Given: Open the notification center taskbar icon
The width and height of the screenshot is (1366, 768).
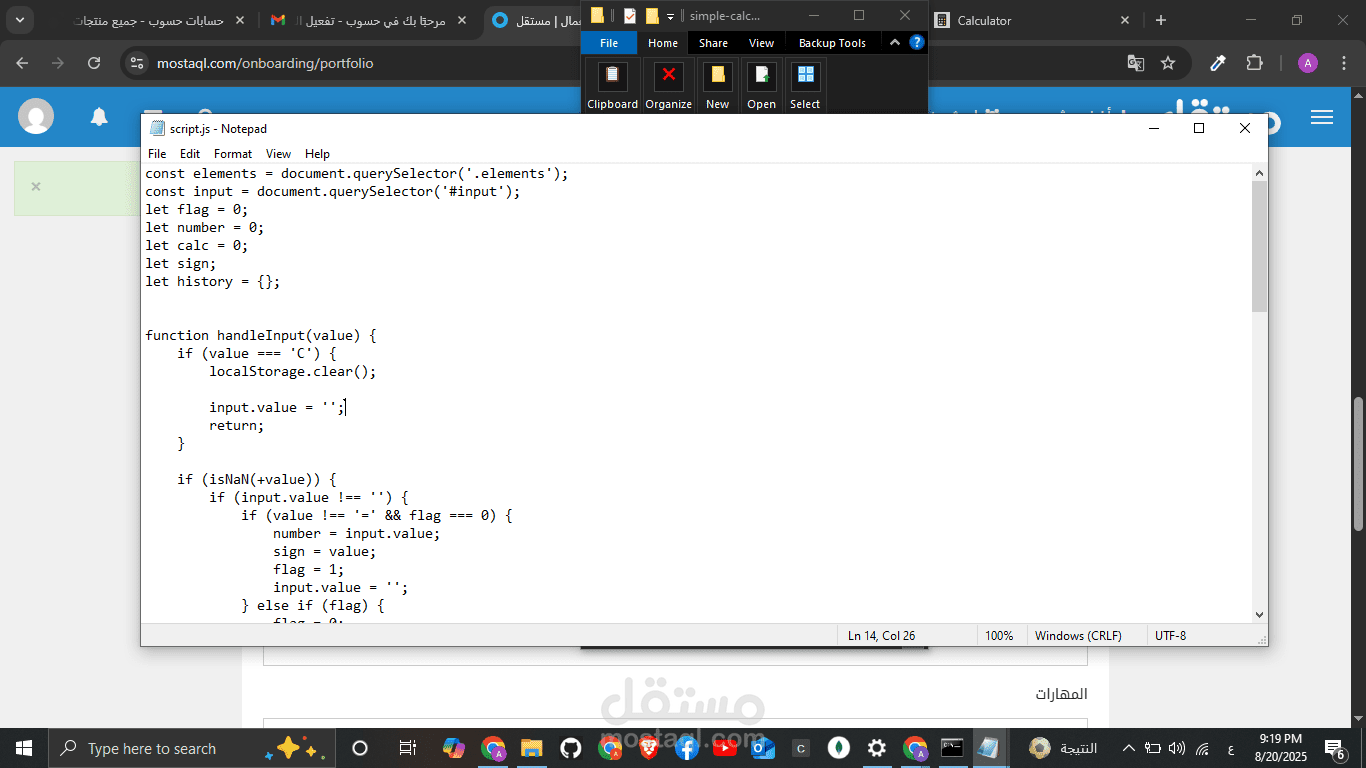Looking at the screenshot, I should pyautogui.click(x=1335, y=748).
